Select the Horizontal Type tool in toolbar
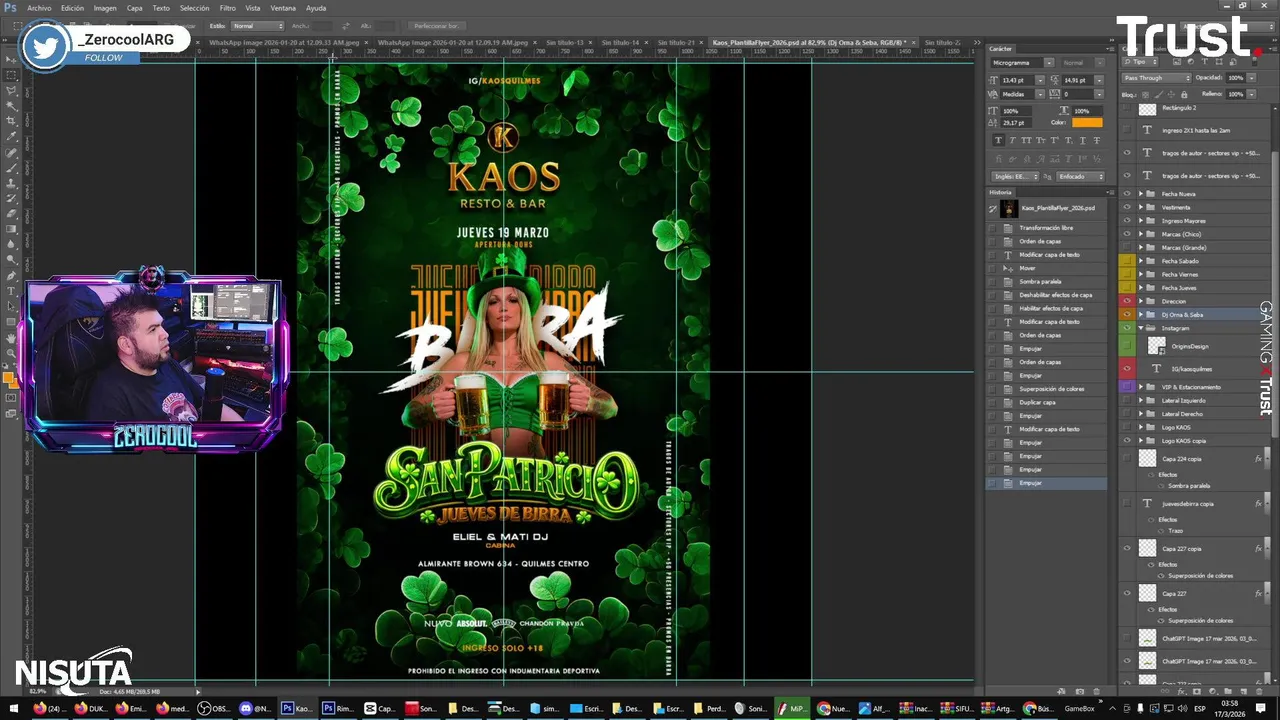 point(11,291)
